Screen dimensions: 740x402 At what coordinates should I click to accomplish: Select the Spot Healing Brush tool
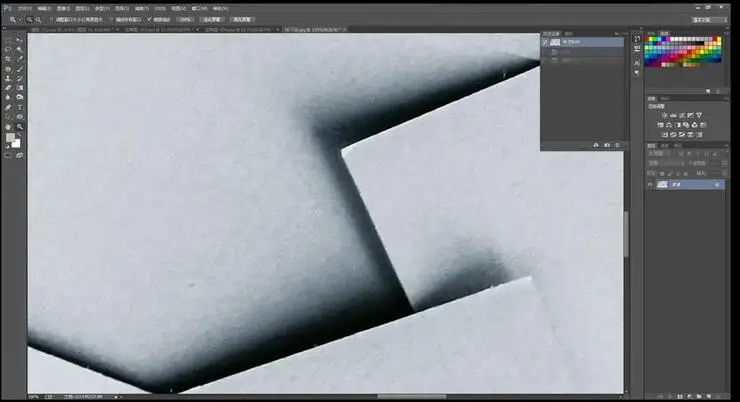8,69
